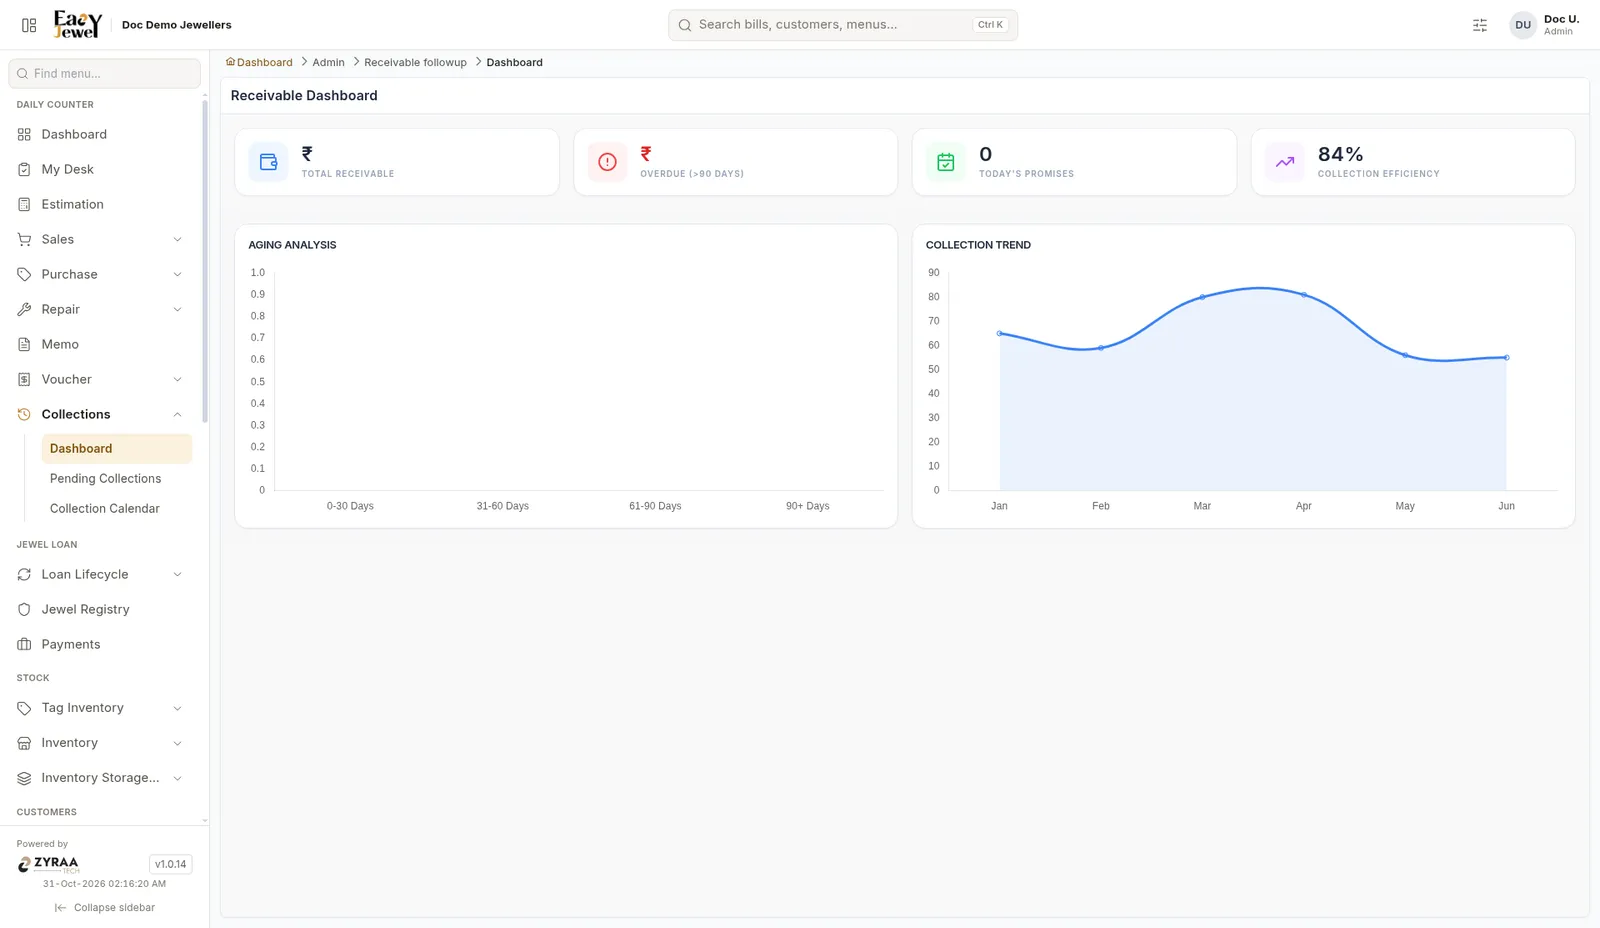Click the Doc U. Admin profile name
This screenshot has height=928, width=1600.
coord(1561,25)
